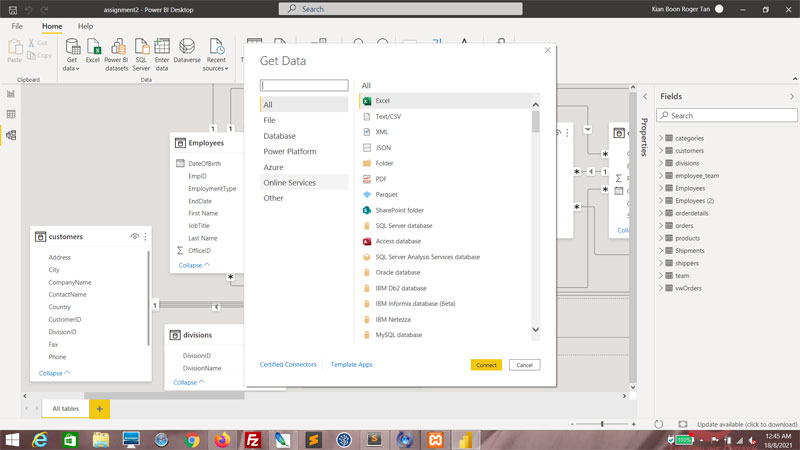The height and width of the screenshot is (450, 800).
Task: Click the Fields pane search box
Action: tap(727, 116)
